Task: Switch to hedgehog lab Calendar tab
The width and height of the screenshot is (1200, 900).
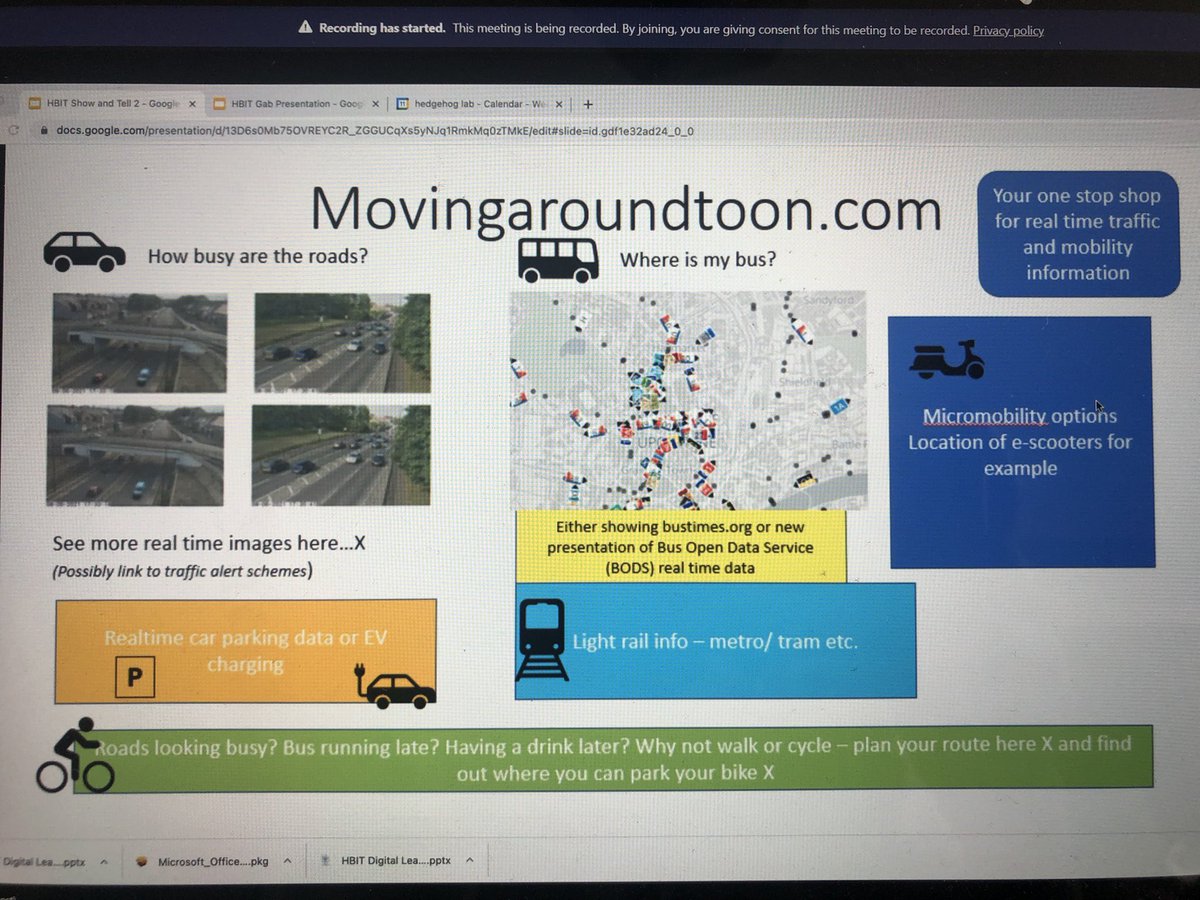Action: coord(480,103)
